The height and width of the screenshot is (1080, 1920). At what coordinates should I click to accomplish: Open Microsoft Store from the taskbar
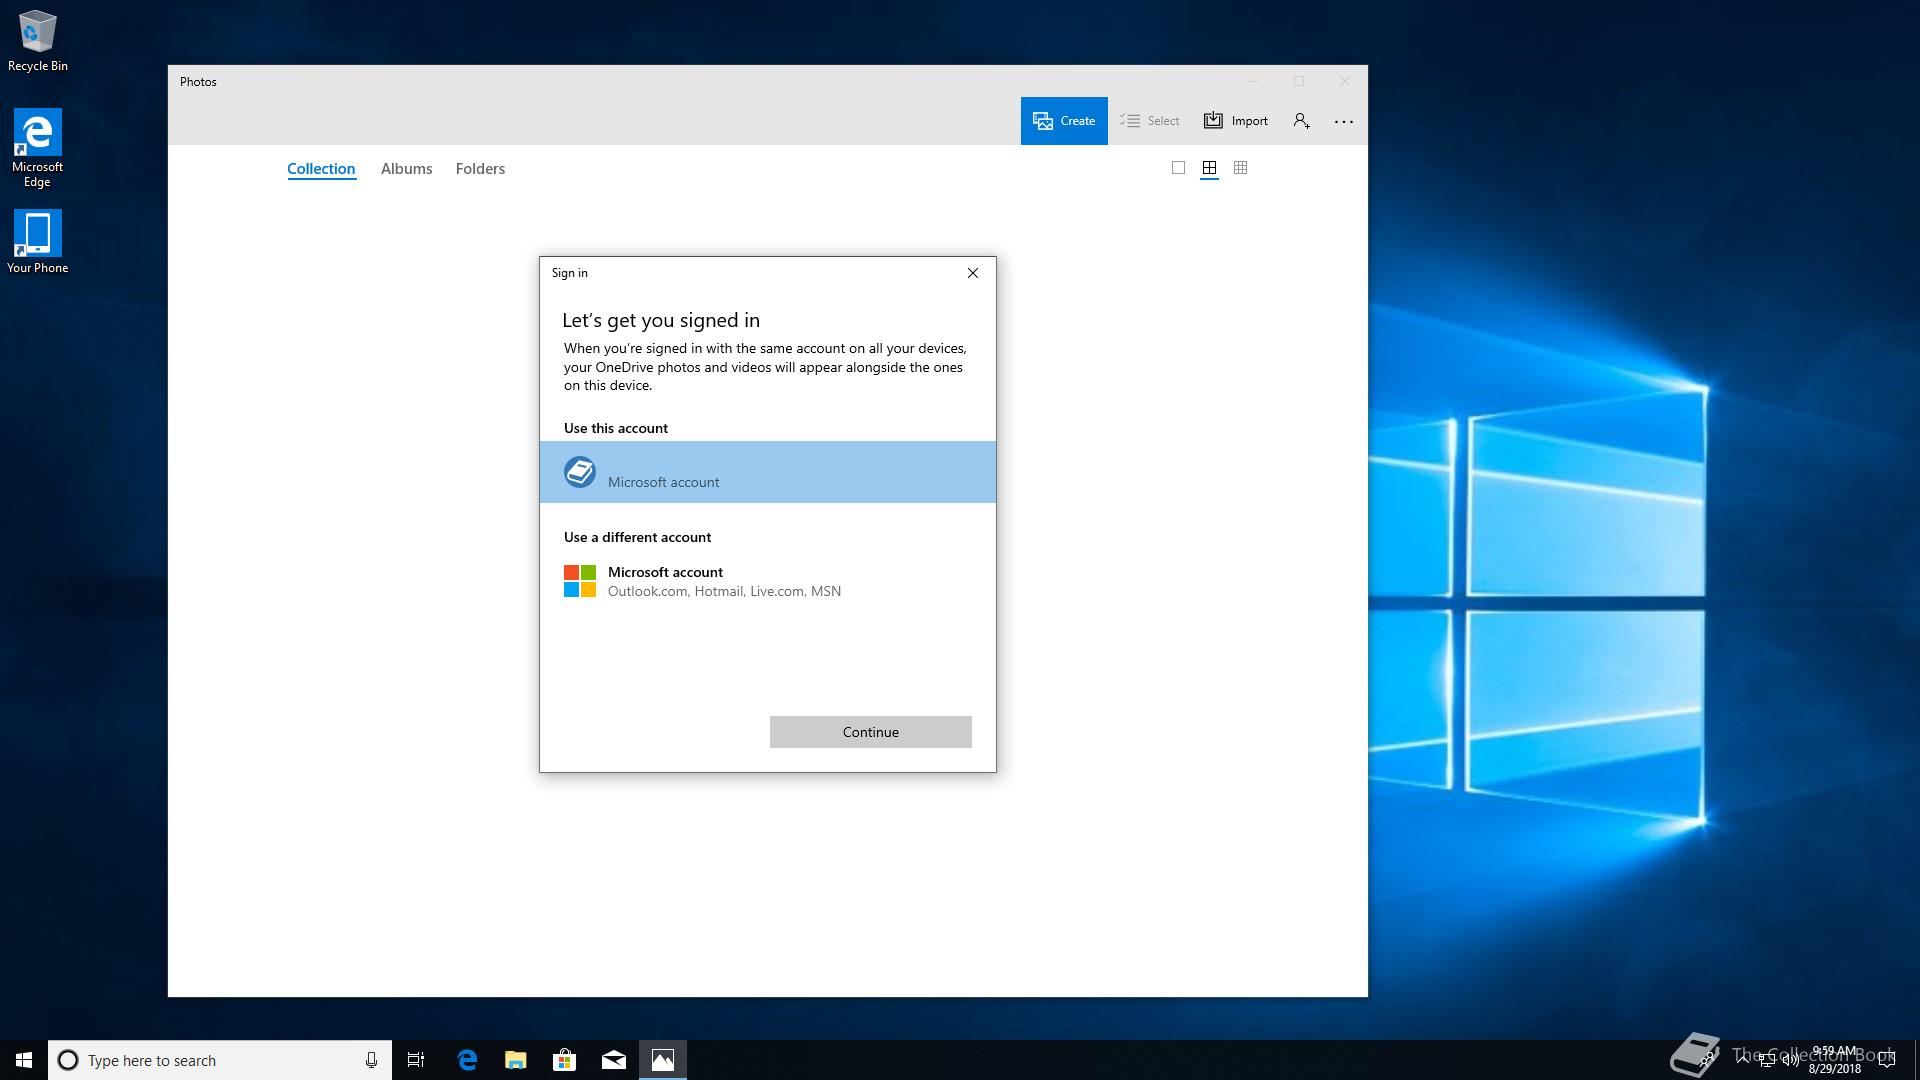pyautogui.click(x=565, y=1060)
